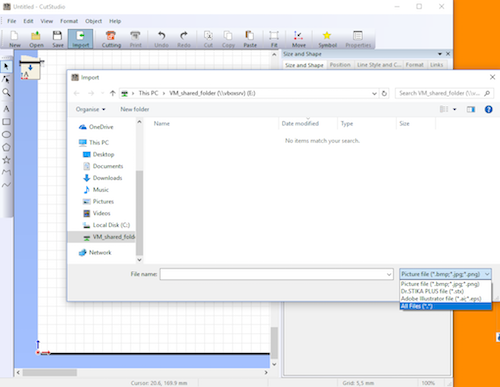
Task: Open the File menu
Action: point(12,21)
